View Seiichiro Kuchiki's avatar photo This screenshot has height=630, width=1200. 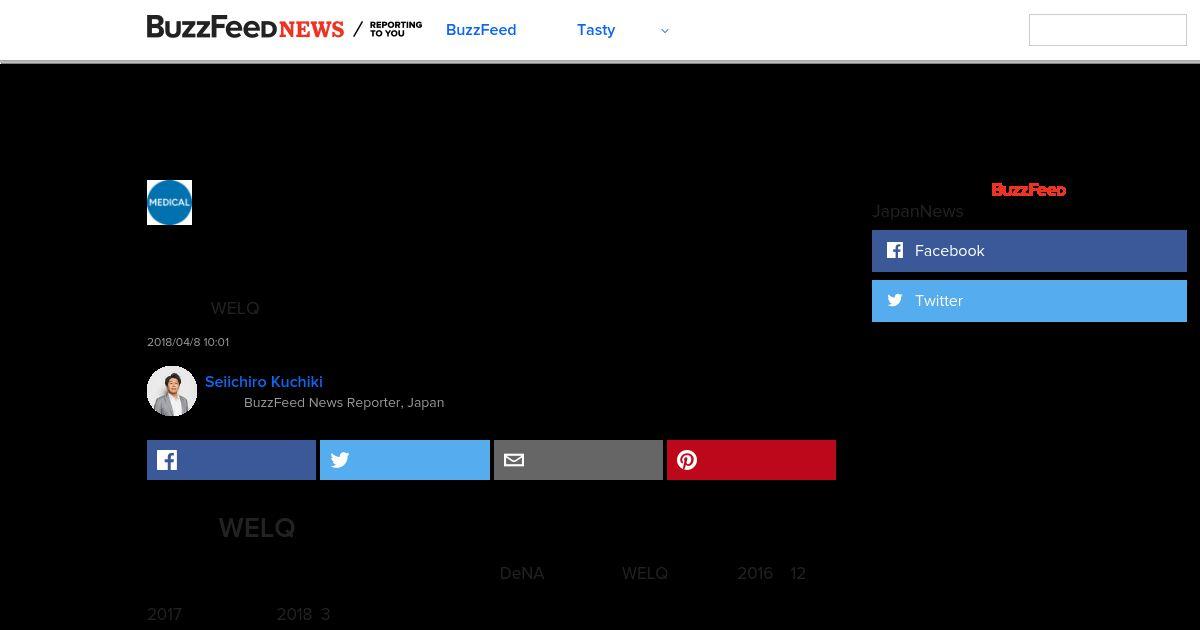click(172, 391)
